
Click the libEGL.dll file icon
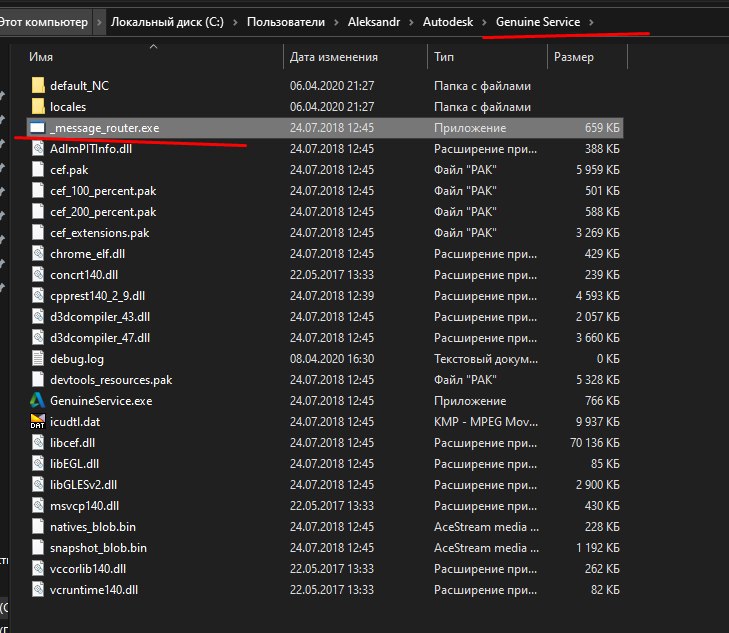[x=38, y=463]
